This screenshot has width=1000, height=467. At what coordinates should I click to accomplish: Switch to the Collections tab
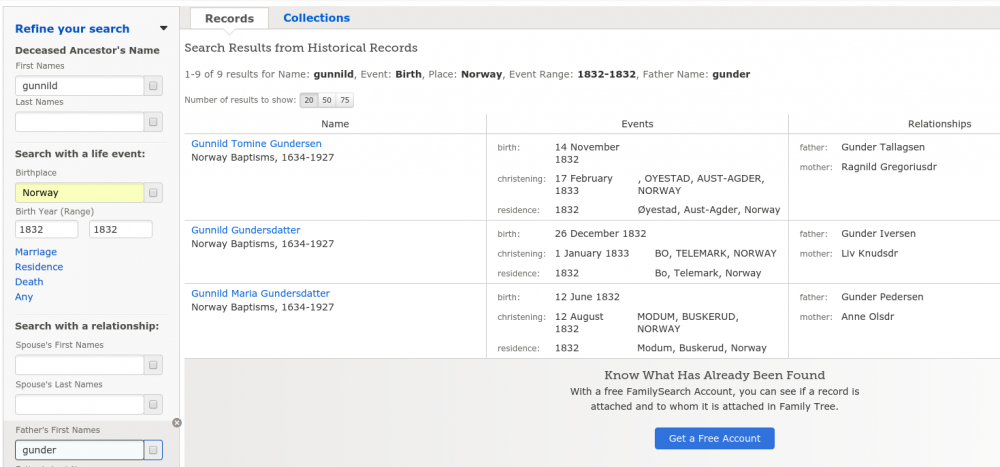pos(316,18)
